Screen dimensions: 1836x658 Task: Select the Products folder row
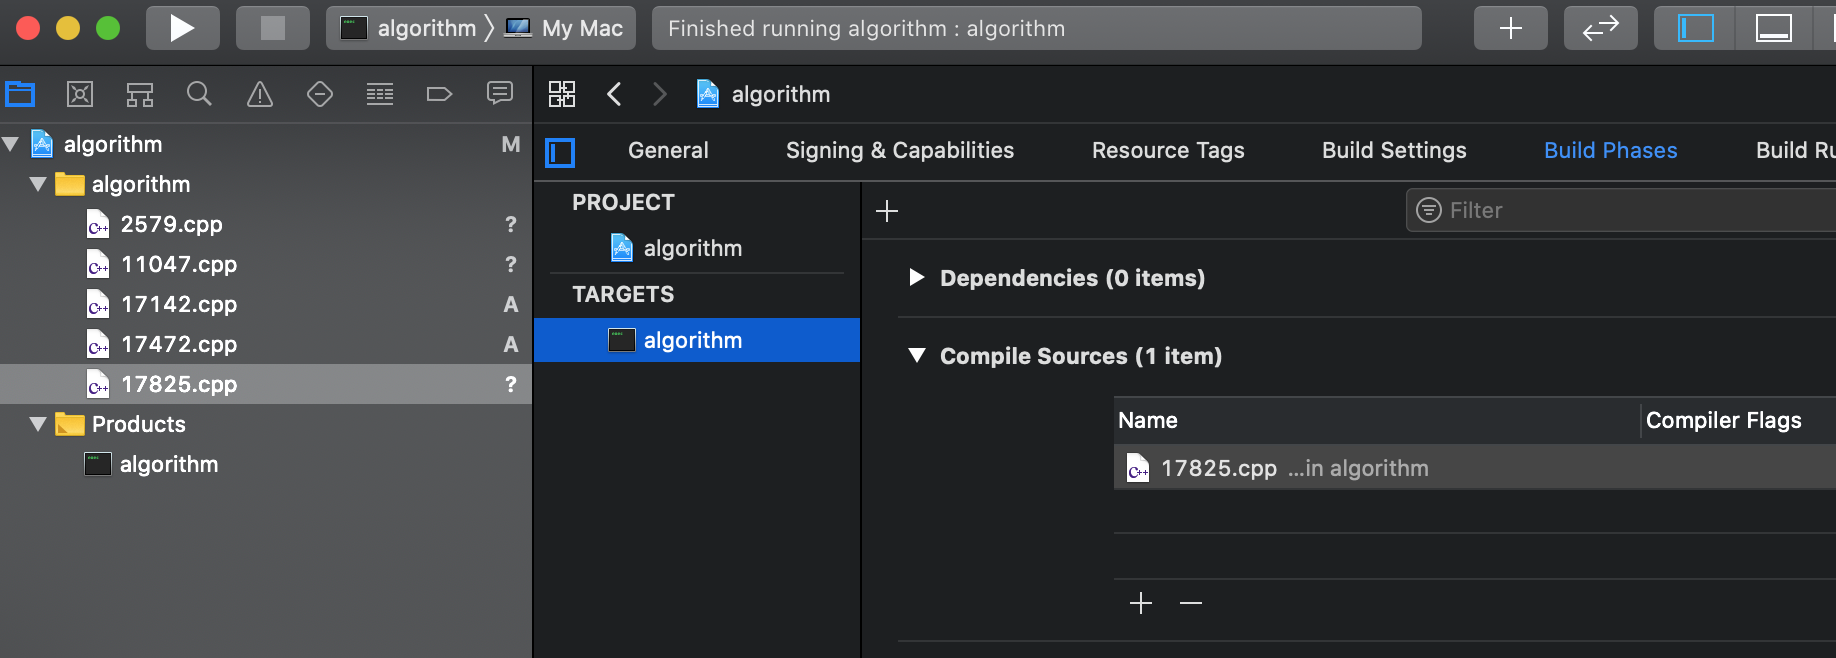(266, 424)
